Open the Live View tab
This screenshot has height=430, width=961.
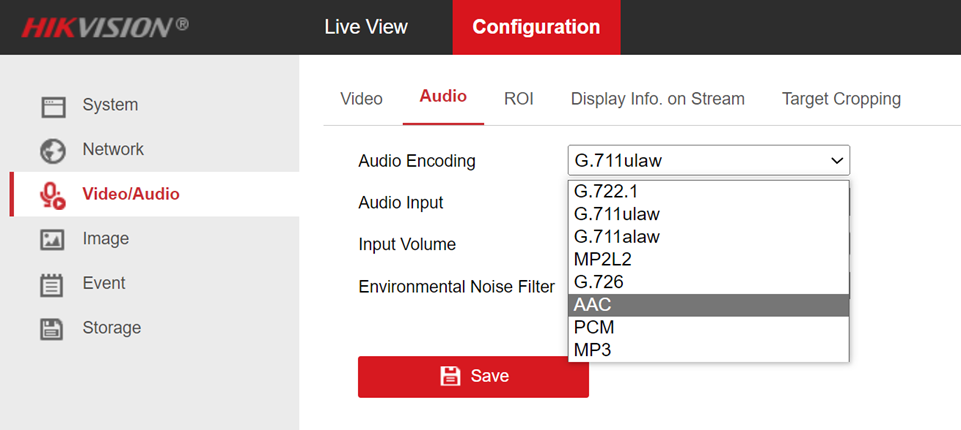(366, 27)
